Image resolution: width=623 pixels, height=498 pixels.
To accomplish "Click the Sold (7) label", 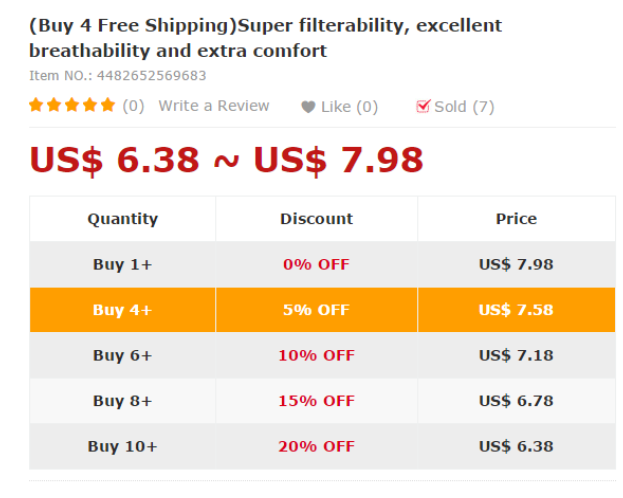I will 464,107.
